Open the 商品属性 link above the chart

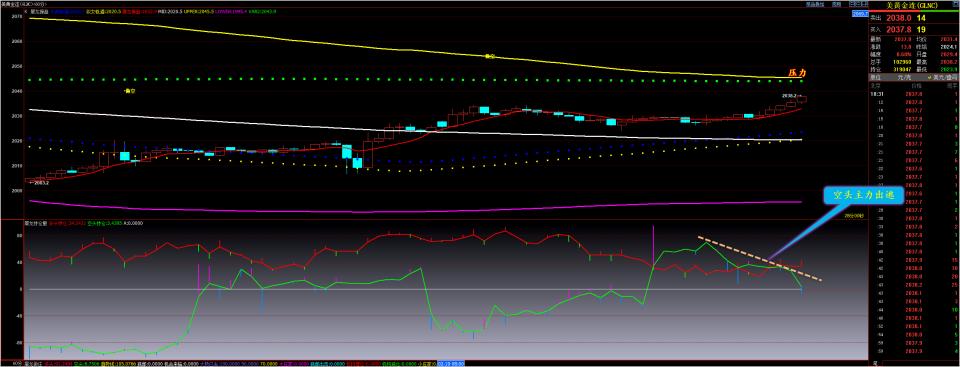[x=816, y=4]
